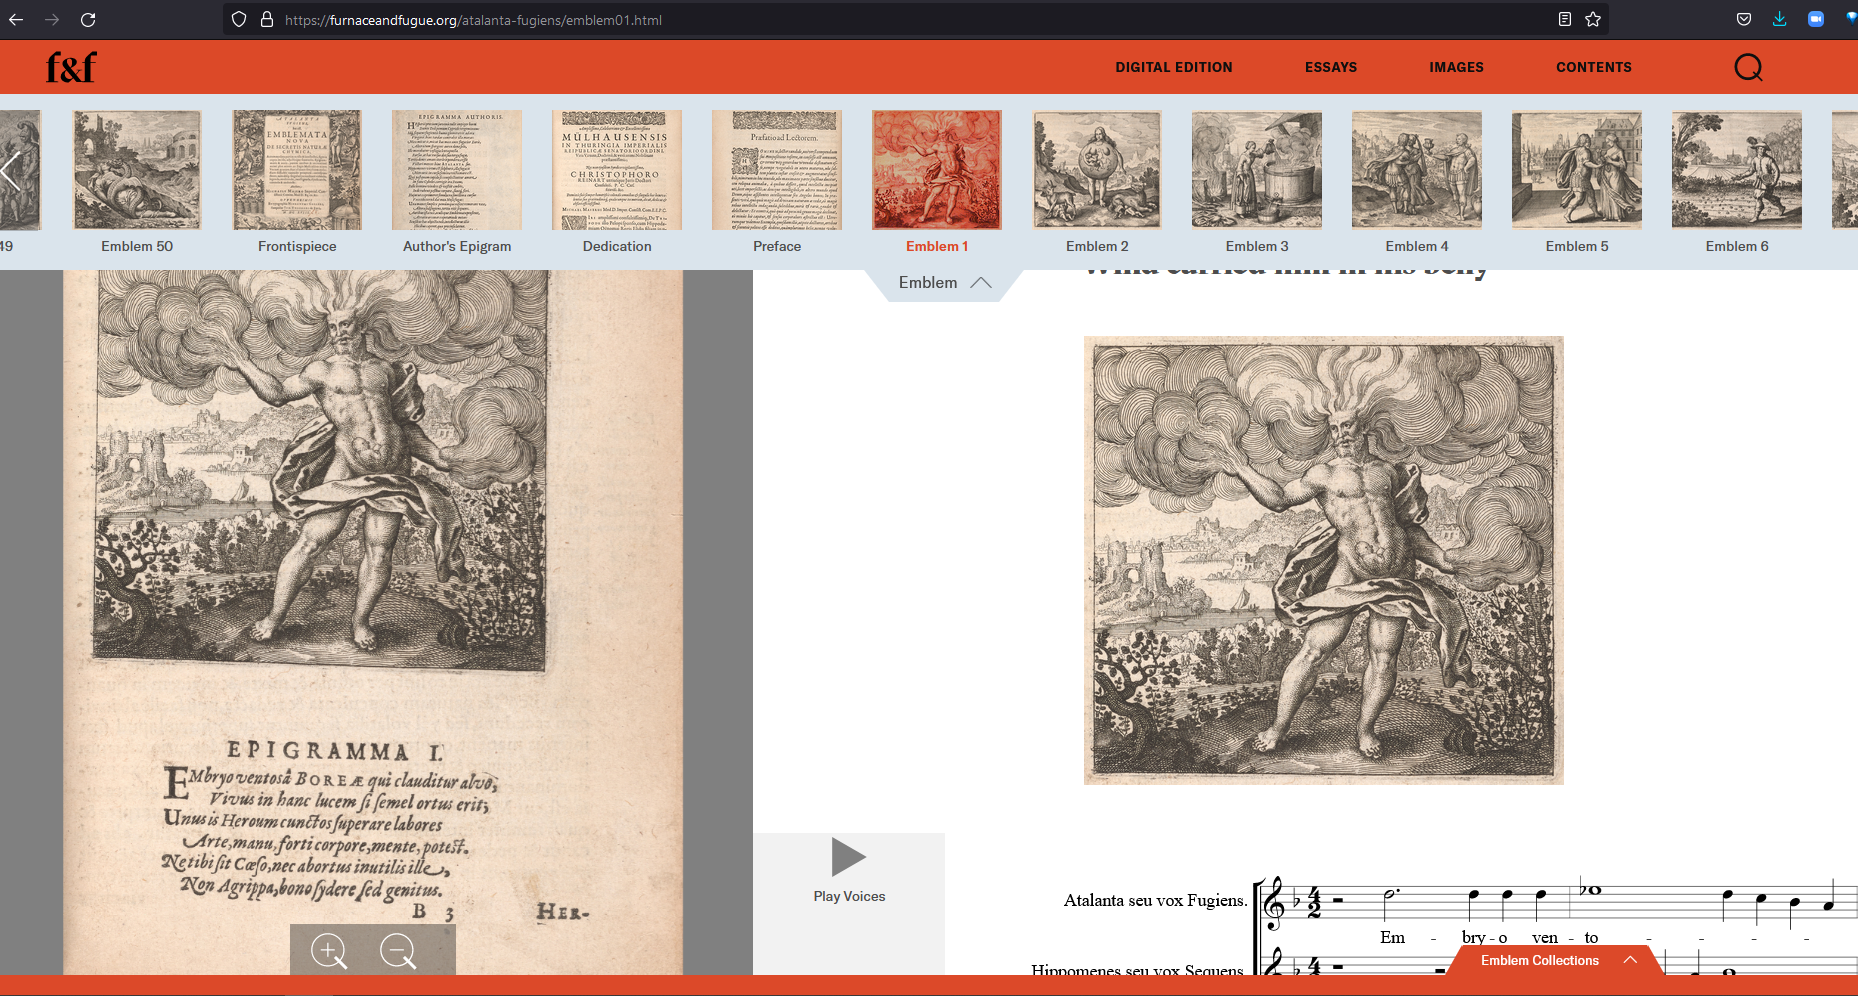View site security via the padlock icon
The image size is (1858, 996).
coord(267,19)
